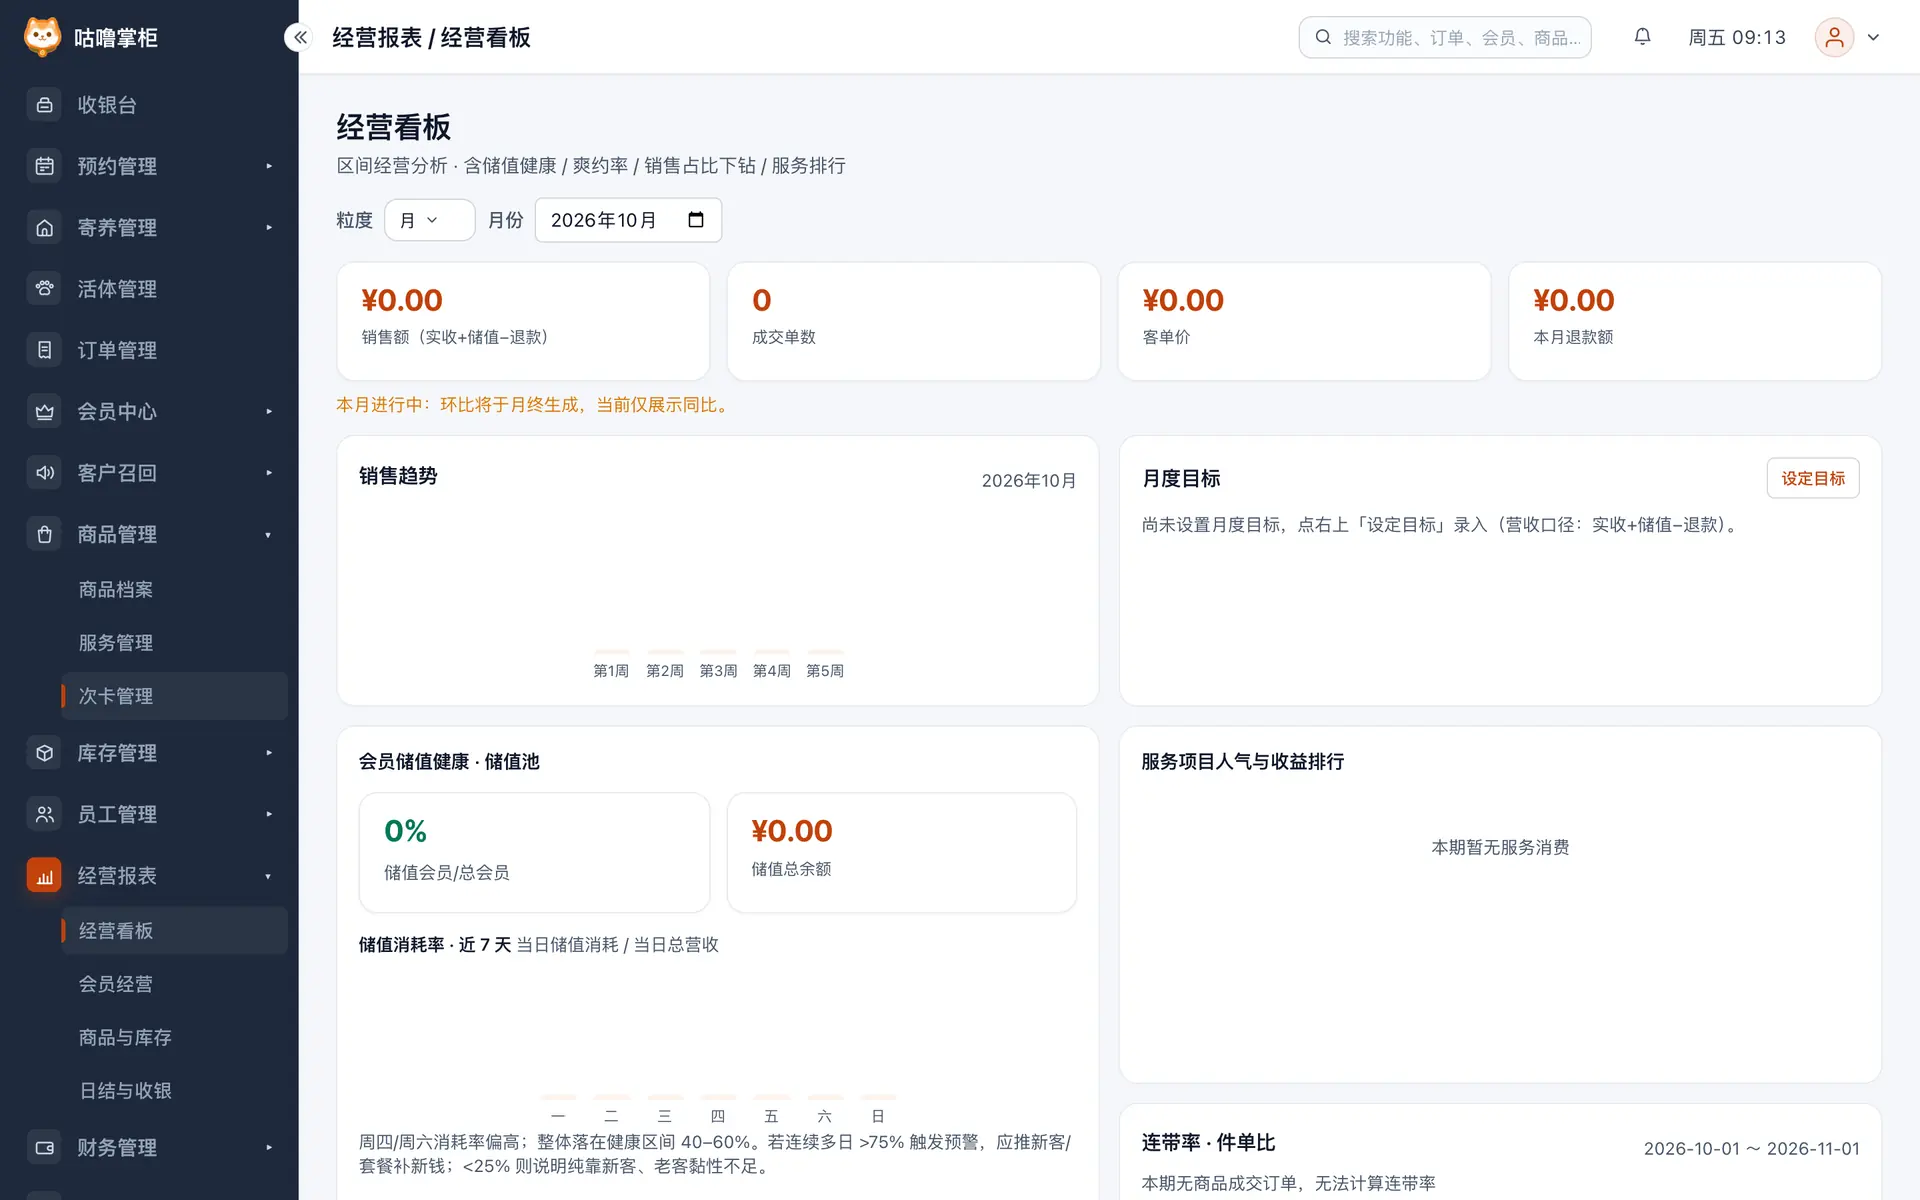Click the 财务管理 wallet icon
Image resolution: width=1920 pixels, height=1200 pixels.
coord(44,1148)
